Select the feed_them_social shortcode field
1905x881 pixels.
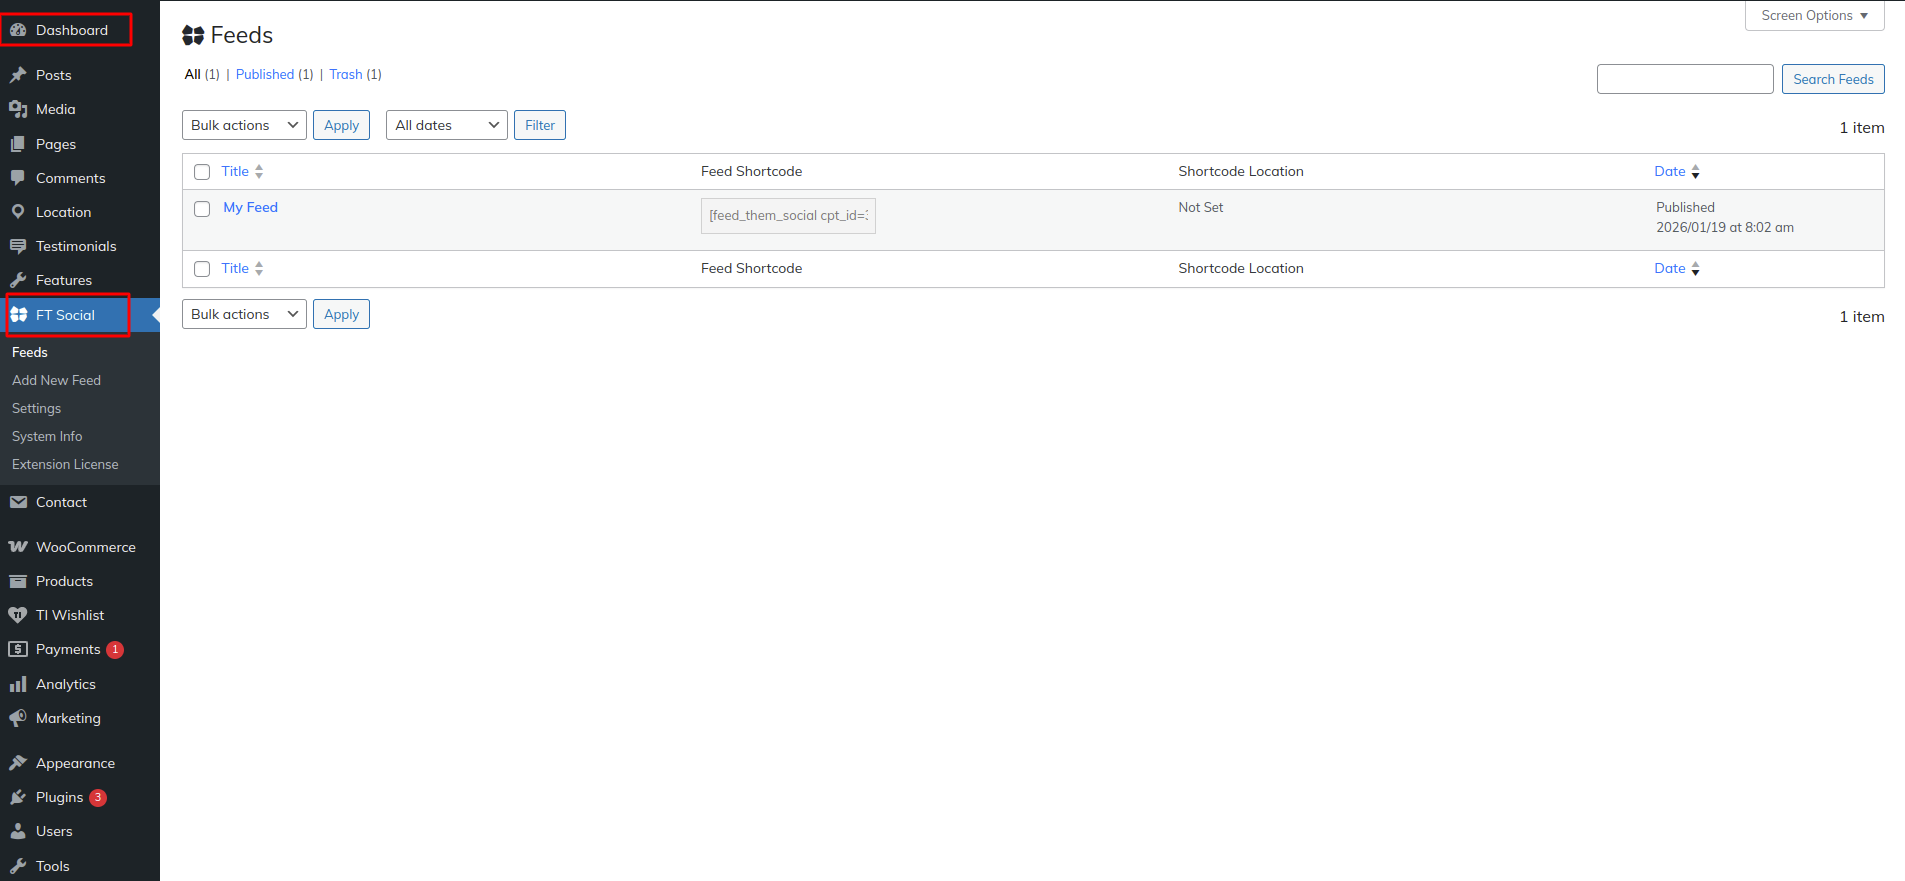pyautogui.click(x=788, y=216)
